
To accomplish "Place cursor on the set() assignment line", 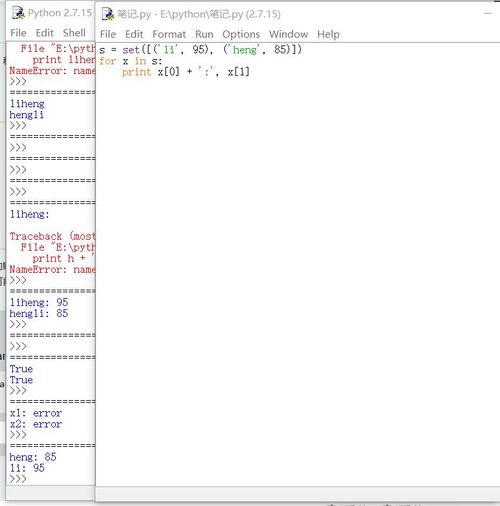I will [200, 50].
